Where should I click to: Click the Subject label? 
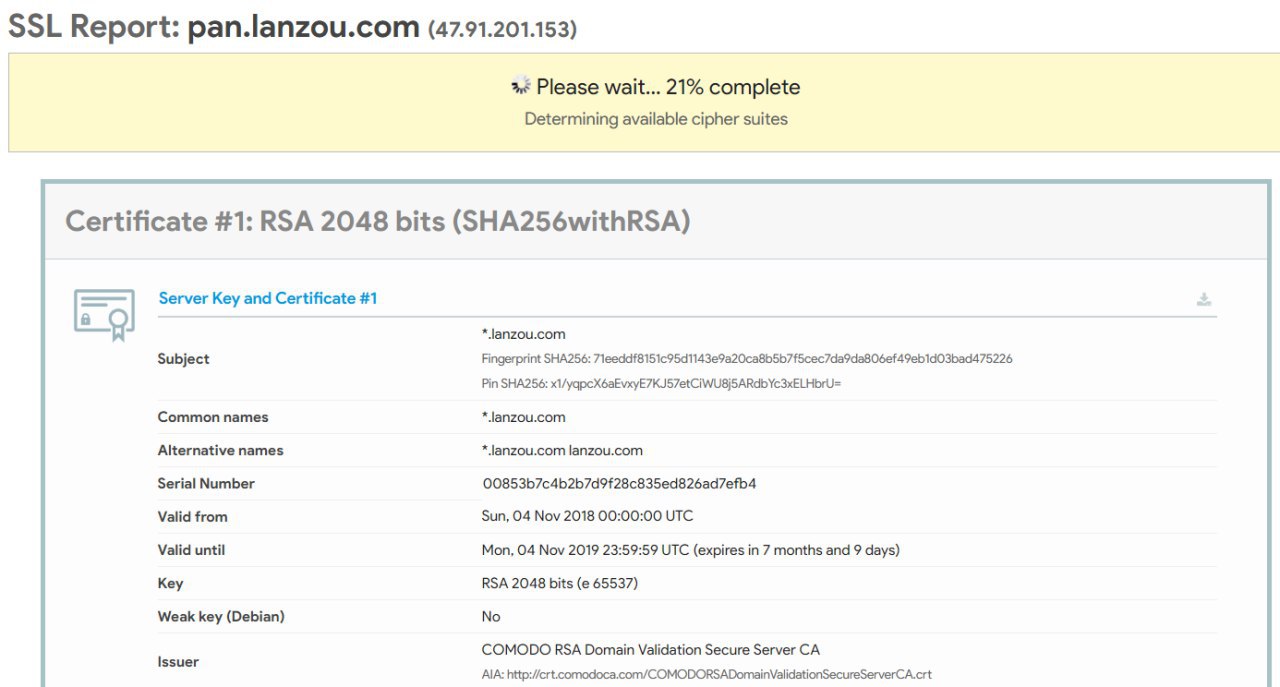point(183,359)
